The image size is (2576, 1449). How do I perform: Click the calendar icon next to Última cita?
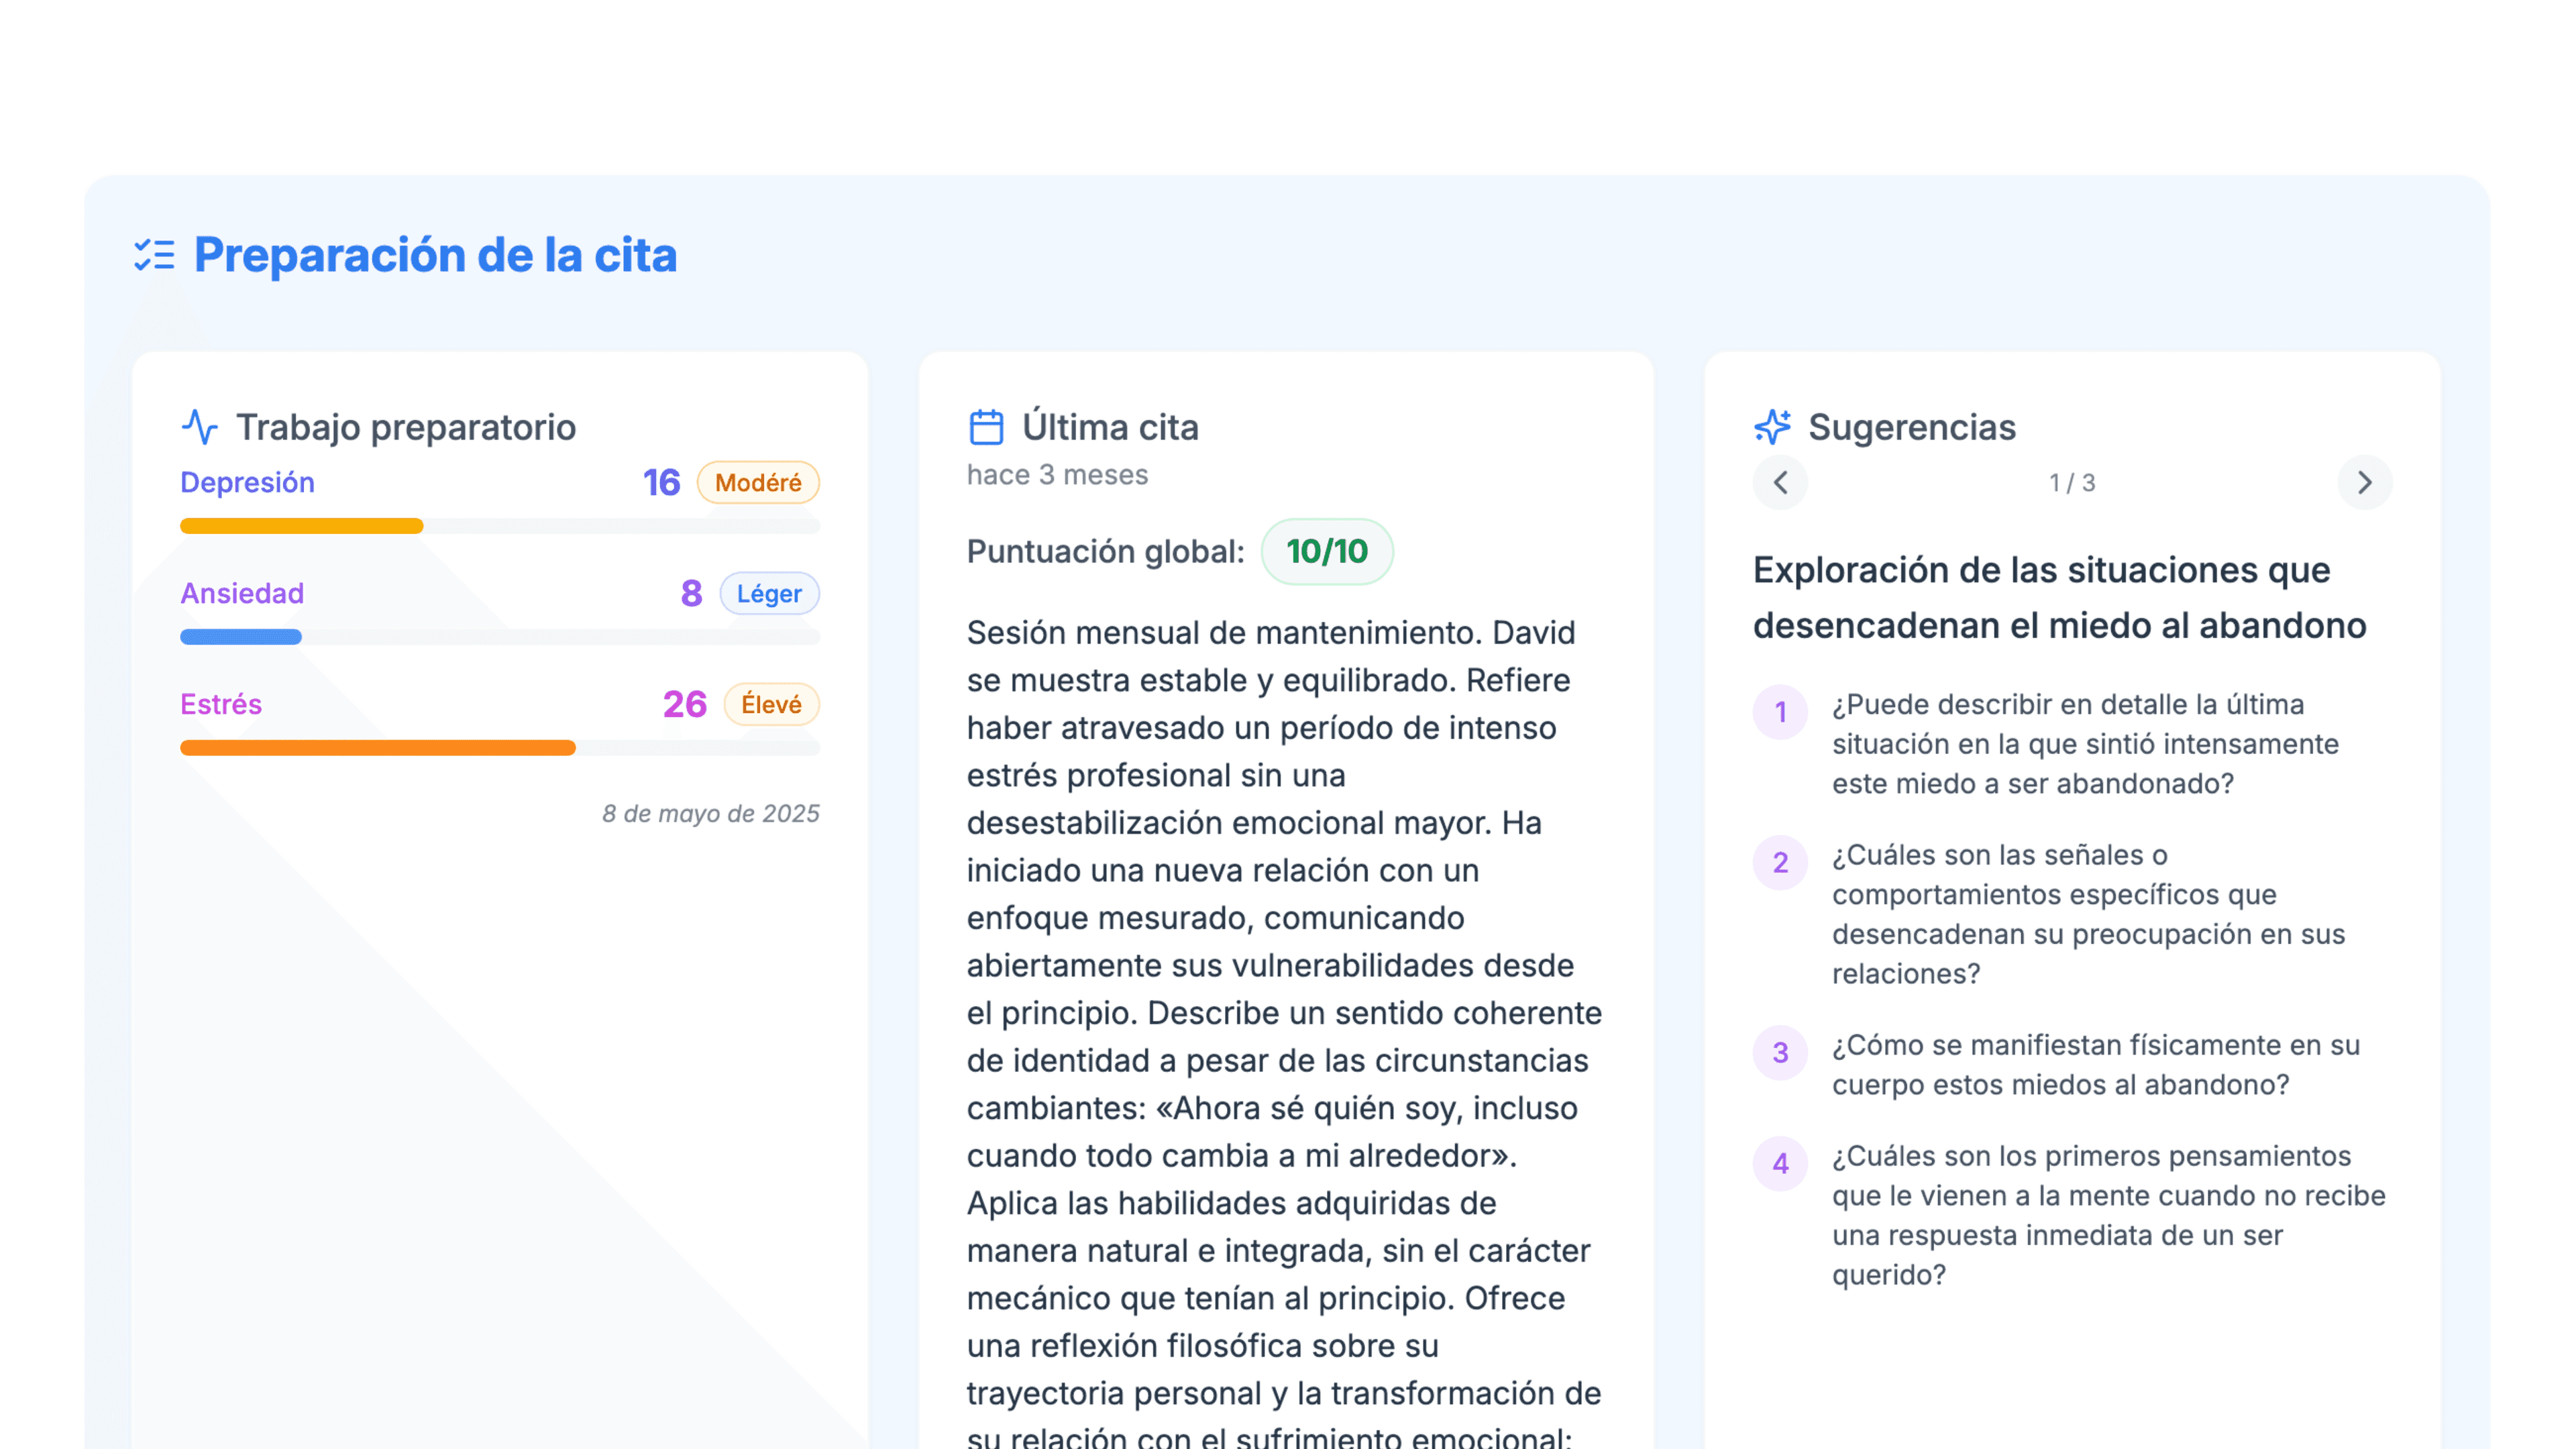click(x=986, y=427)
